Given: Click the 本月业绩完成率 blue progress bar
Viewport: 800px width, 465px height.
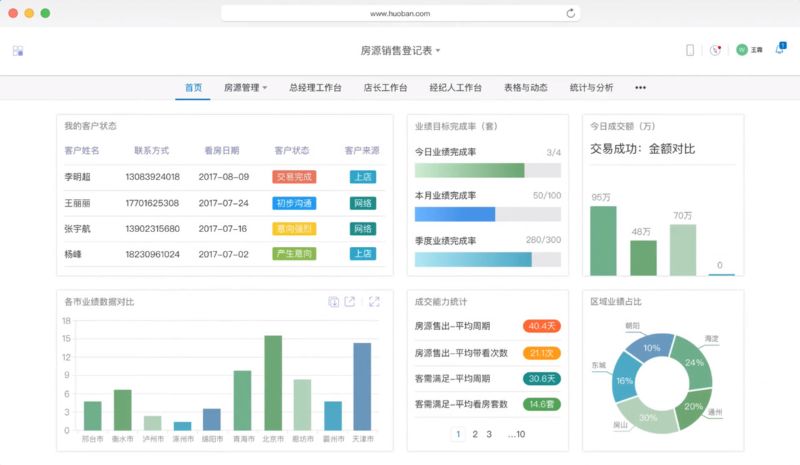Looking at the screenshot, I should (x=488, y=214).
